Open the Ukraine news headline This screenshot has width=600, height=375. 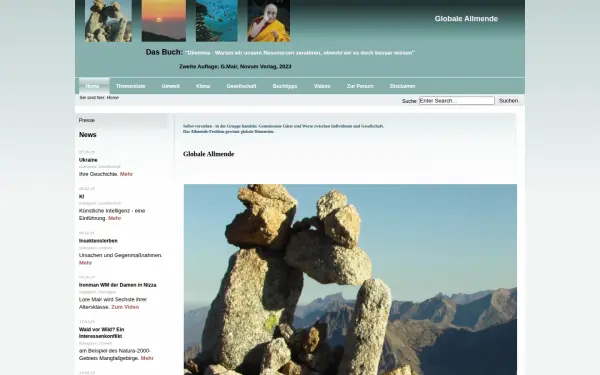pos(88,160)
